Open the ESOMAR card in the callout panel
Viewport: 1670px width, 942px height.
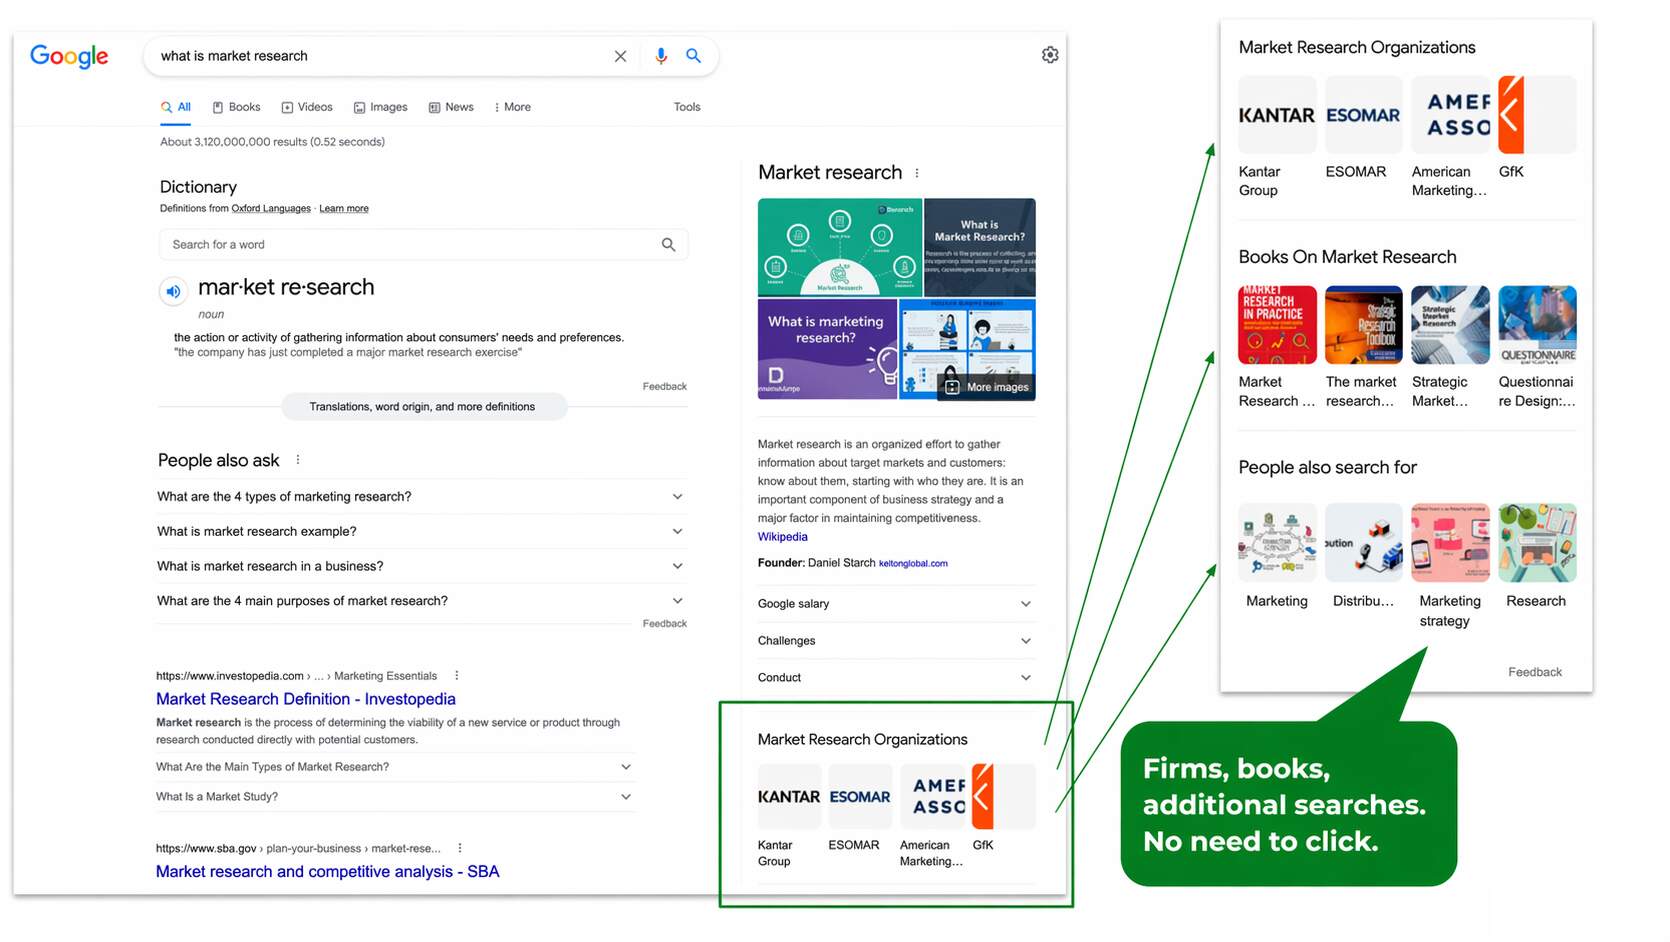click(x=1363, y=128)
